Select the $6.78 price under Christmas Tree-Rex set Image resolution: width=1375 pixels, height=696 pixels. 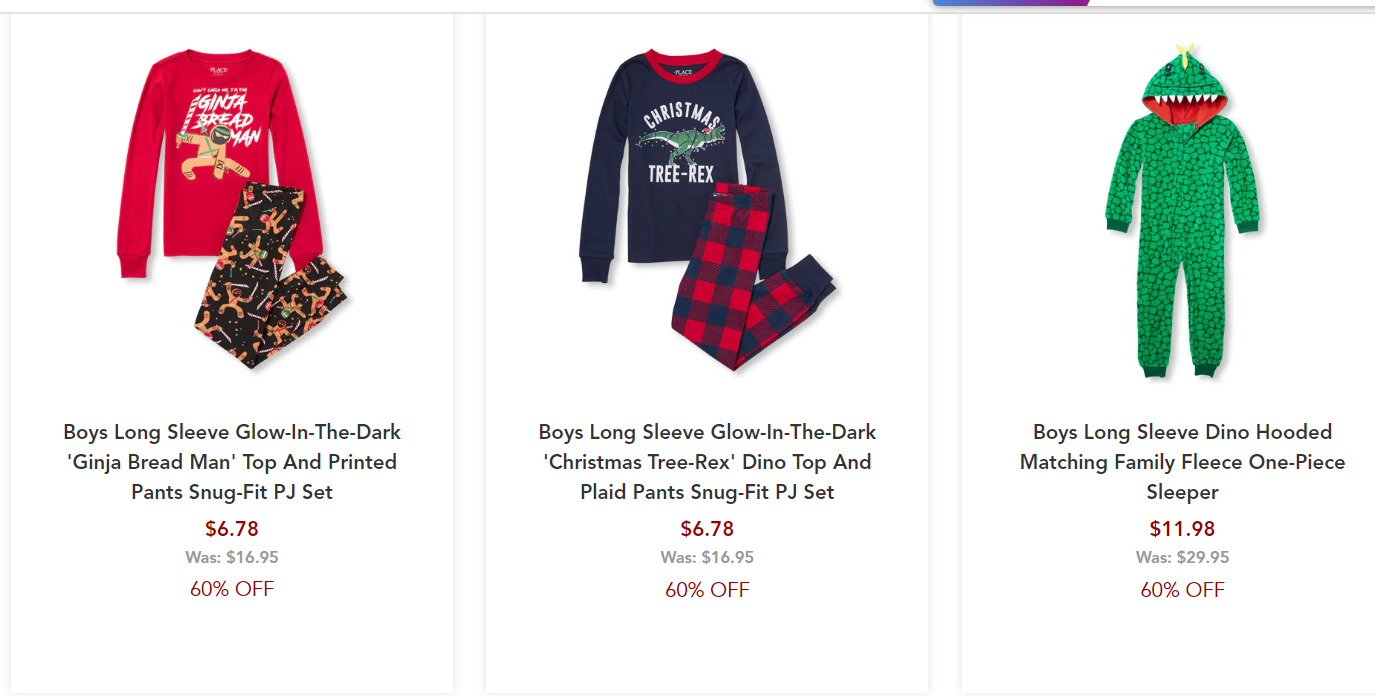[x=707, y=528]
